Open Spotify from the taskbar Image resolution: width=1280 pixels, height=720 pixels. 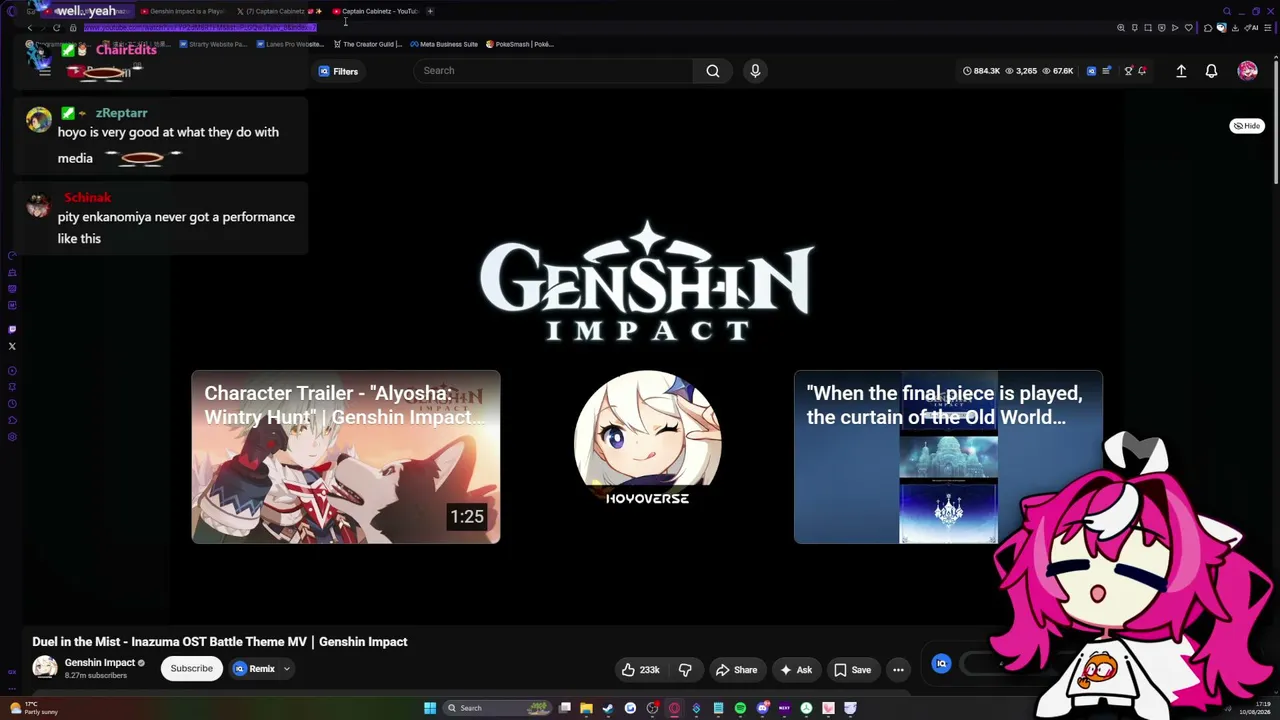tap(740, 708)
